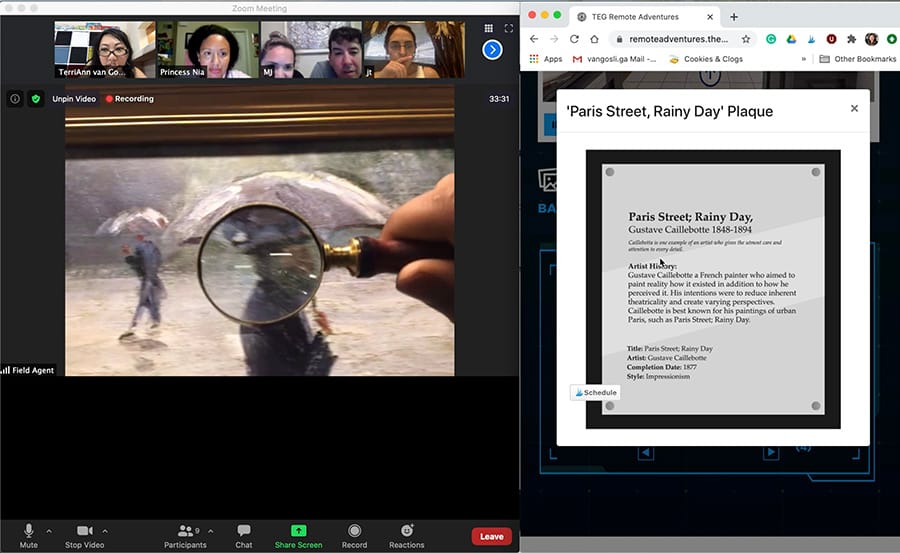
Task: Open vangosli.ga Mail bookmark
Action: (614, 59)
